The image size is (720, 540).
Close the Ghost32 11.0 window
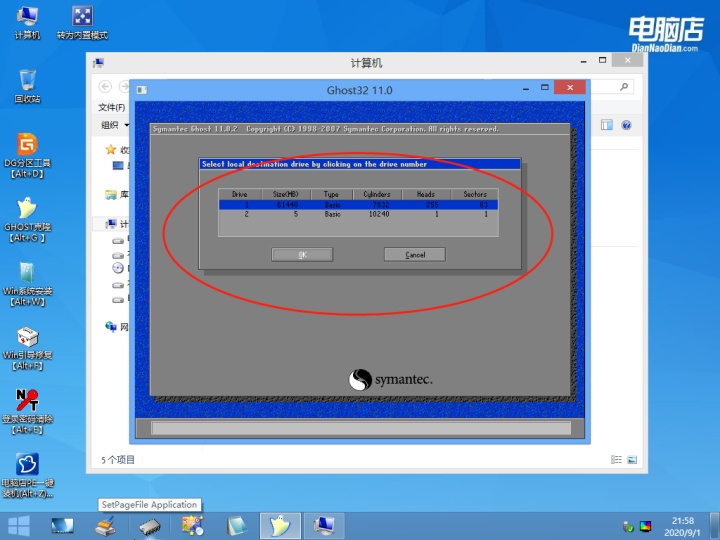click(570, 87)
